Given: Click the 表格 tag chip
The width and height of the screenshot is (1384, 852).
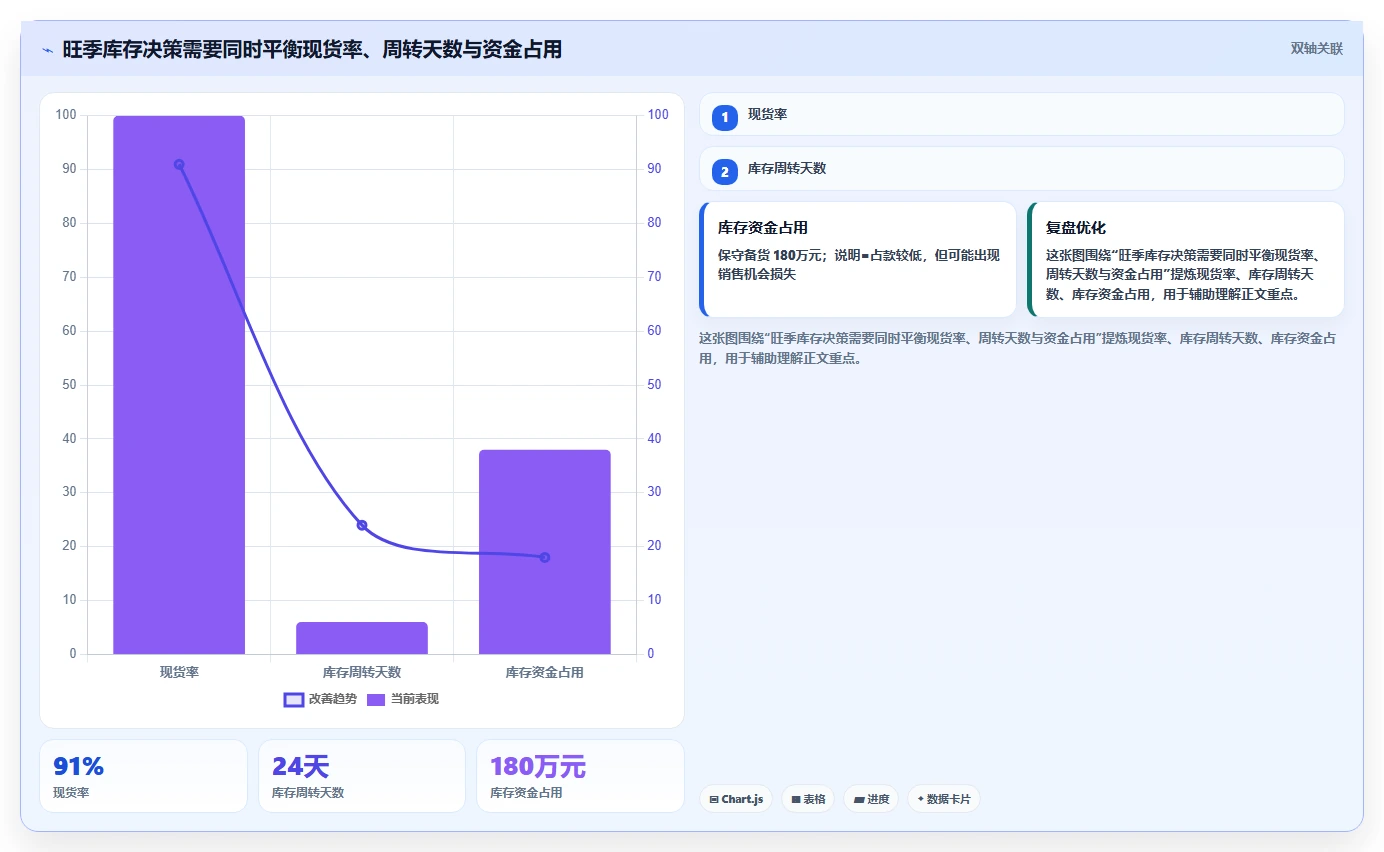Looking at the screenshot, I should (x=808, y=799).
